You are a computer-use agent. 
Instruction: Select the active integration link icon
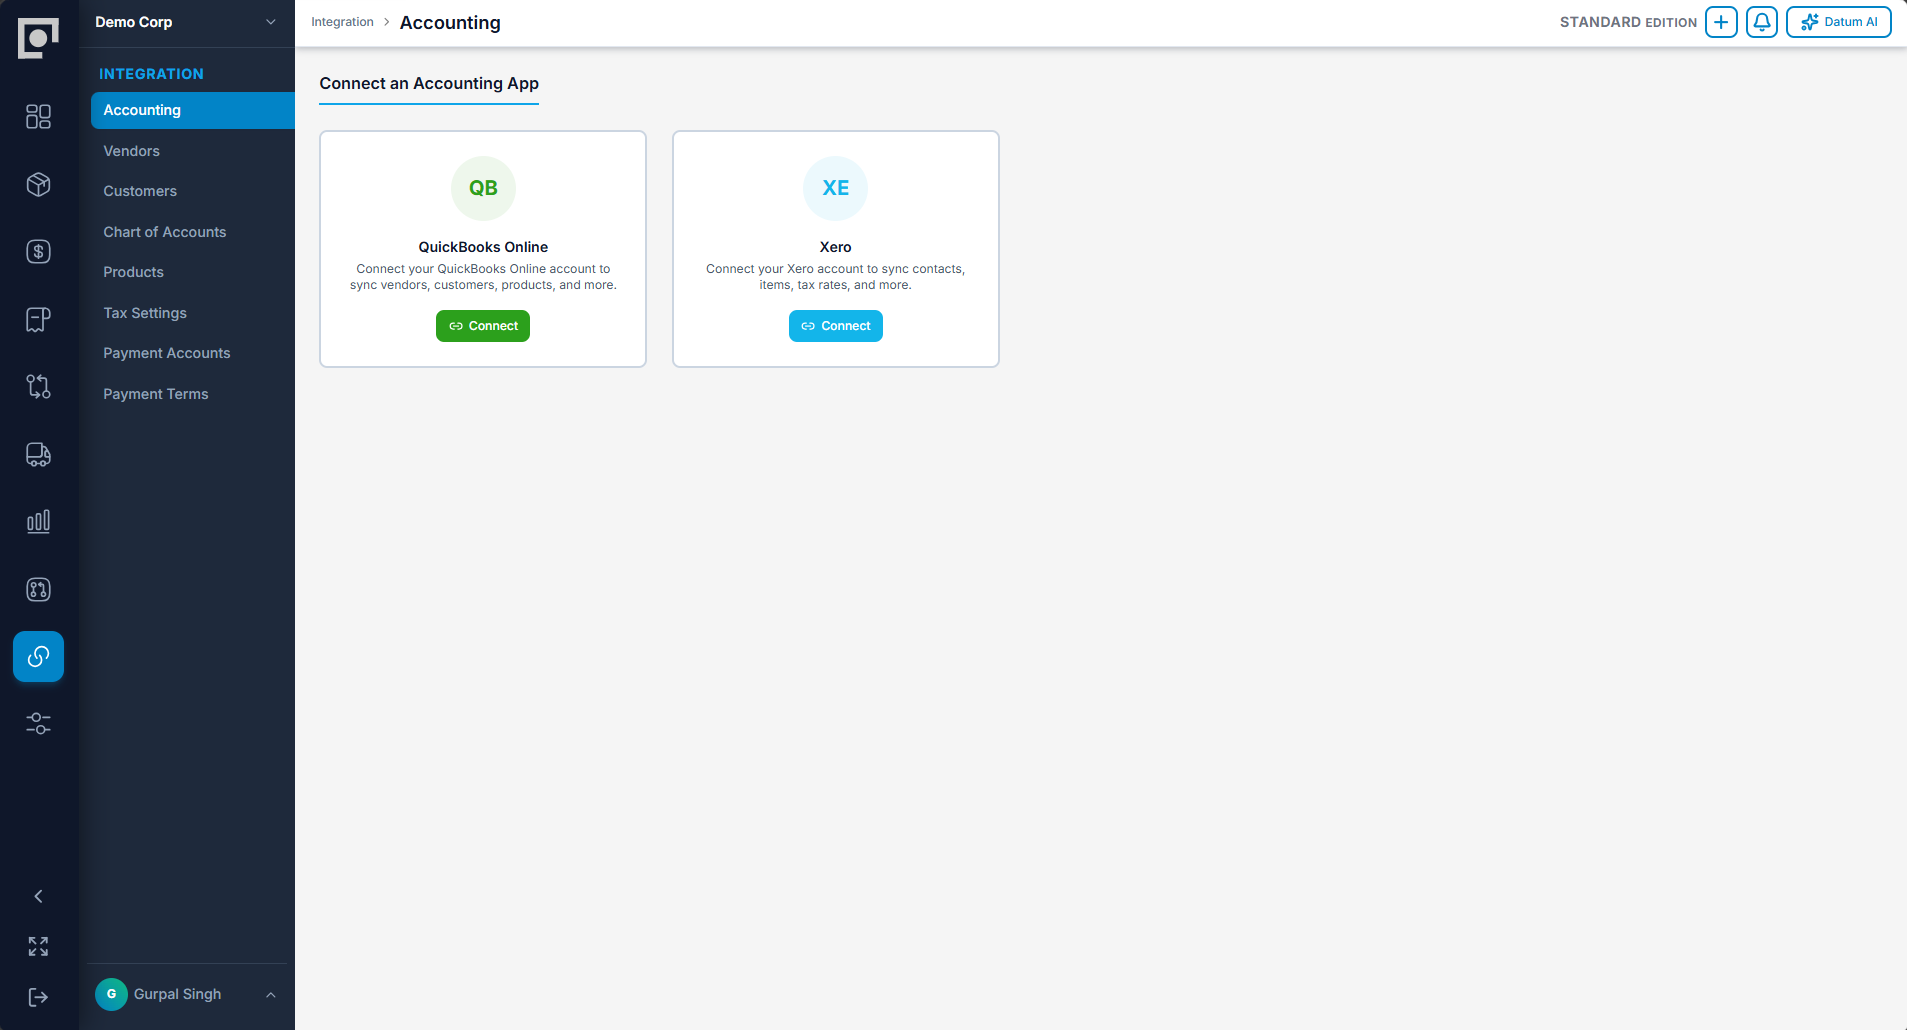[38, 656]
